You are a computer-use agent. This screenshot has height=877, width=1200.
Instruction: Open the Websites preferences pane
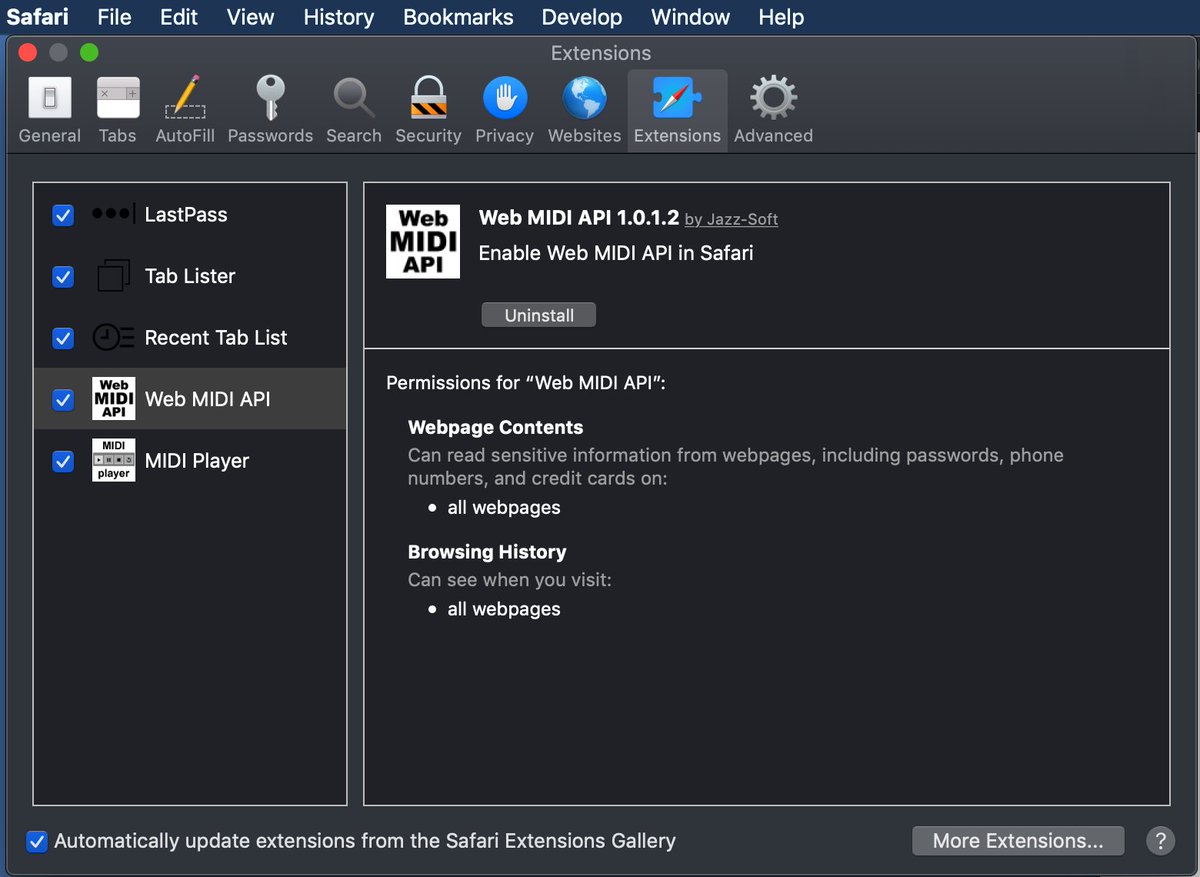(x=584, y=110)
